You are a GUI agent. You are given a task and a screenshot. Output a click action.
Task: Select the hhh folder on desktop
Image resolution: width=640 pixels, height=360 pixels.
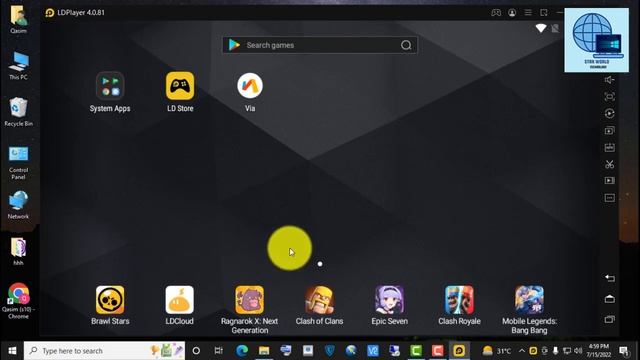[x=18, y=251]
